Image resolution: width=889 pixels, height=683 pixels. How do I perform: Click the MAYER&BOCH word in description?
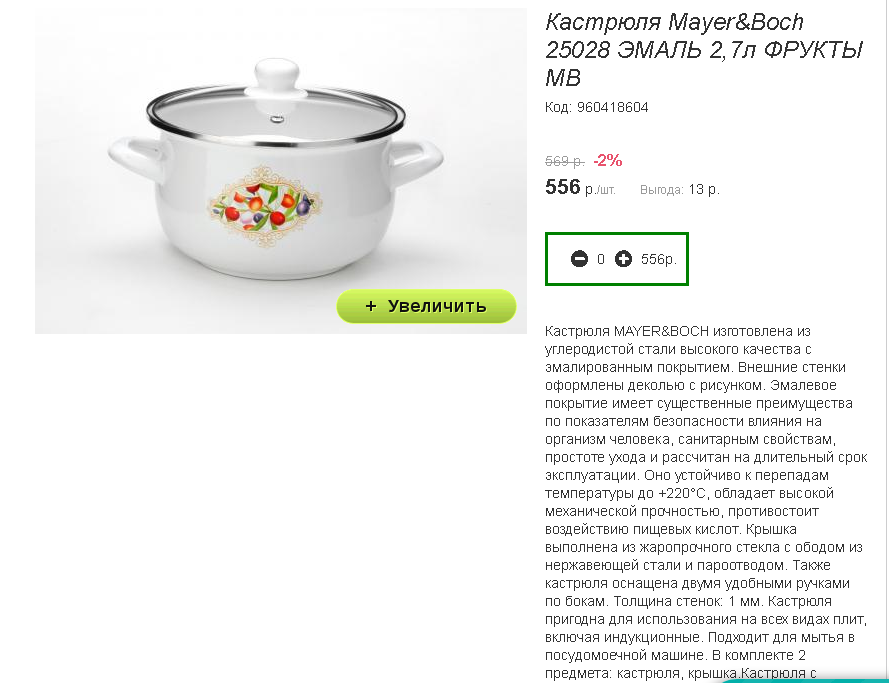661,331
